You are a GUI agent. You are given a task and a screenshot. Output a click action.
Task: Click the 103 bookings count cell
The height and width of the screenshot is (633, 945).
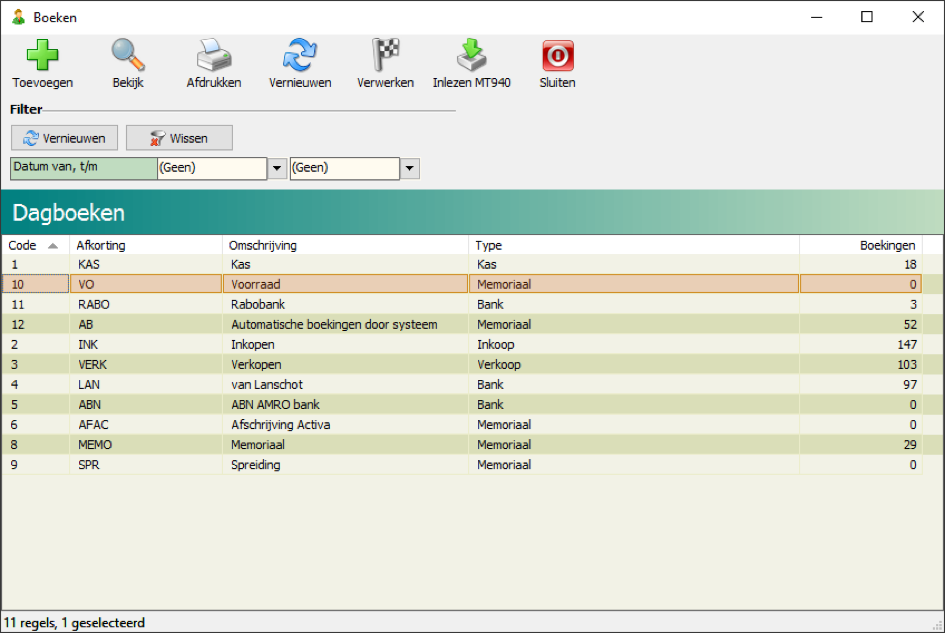point(861,365)
